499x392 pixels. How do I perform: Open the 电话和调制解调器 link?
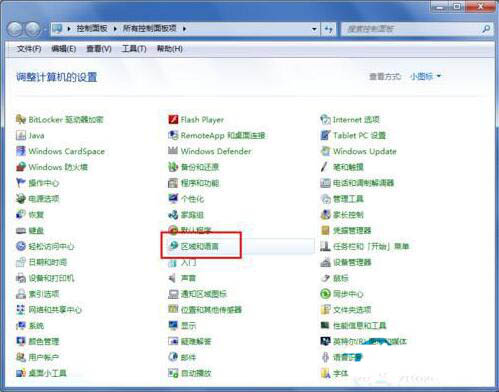[x=364, y=183]
